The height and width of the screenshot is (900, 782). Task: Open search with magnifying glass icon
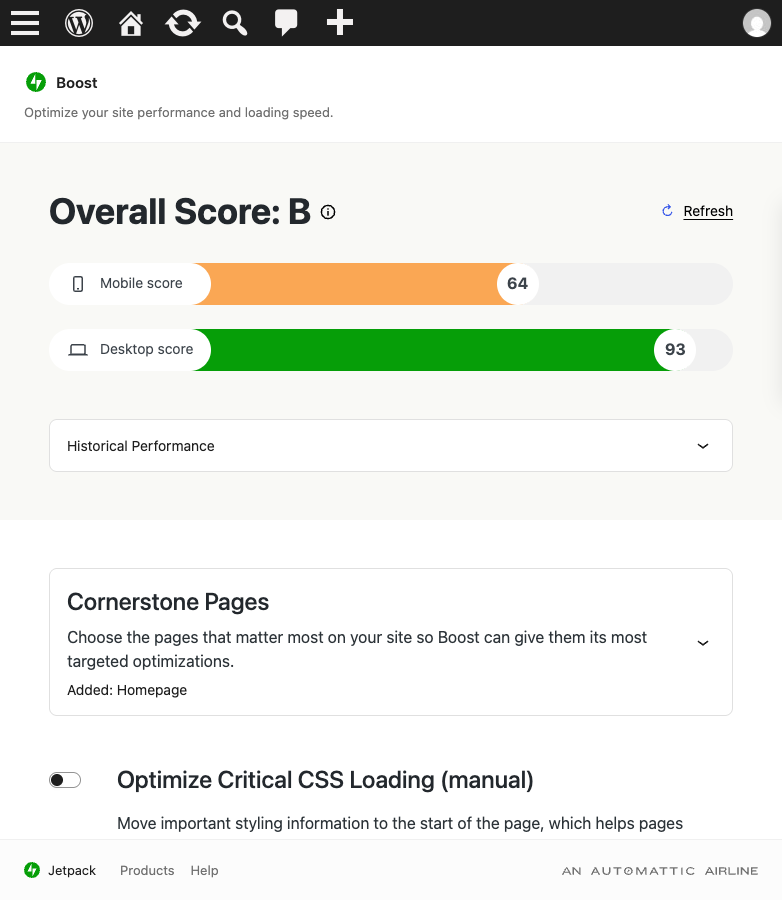[235, 24]
